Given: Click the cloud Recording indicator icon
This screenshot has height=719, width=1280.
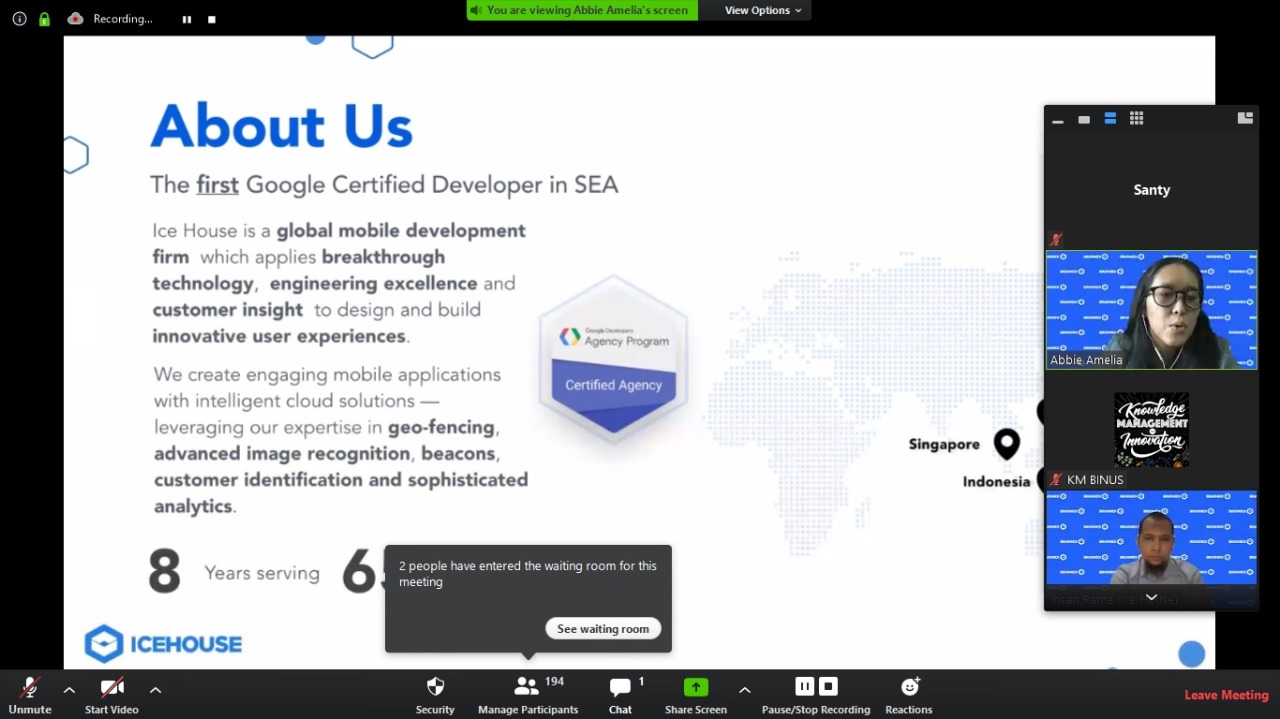Looking at the screenshot, I should coord(75,19).
